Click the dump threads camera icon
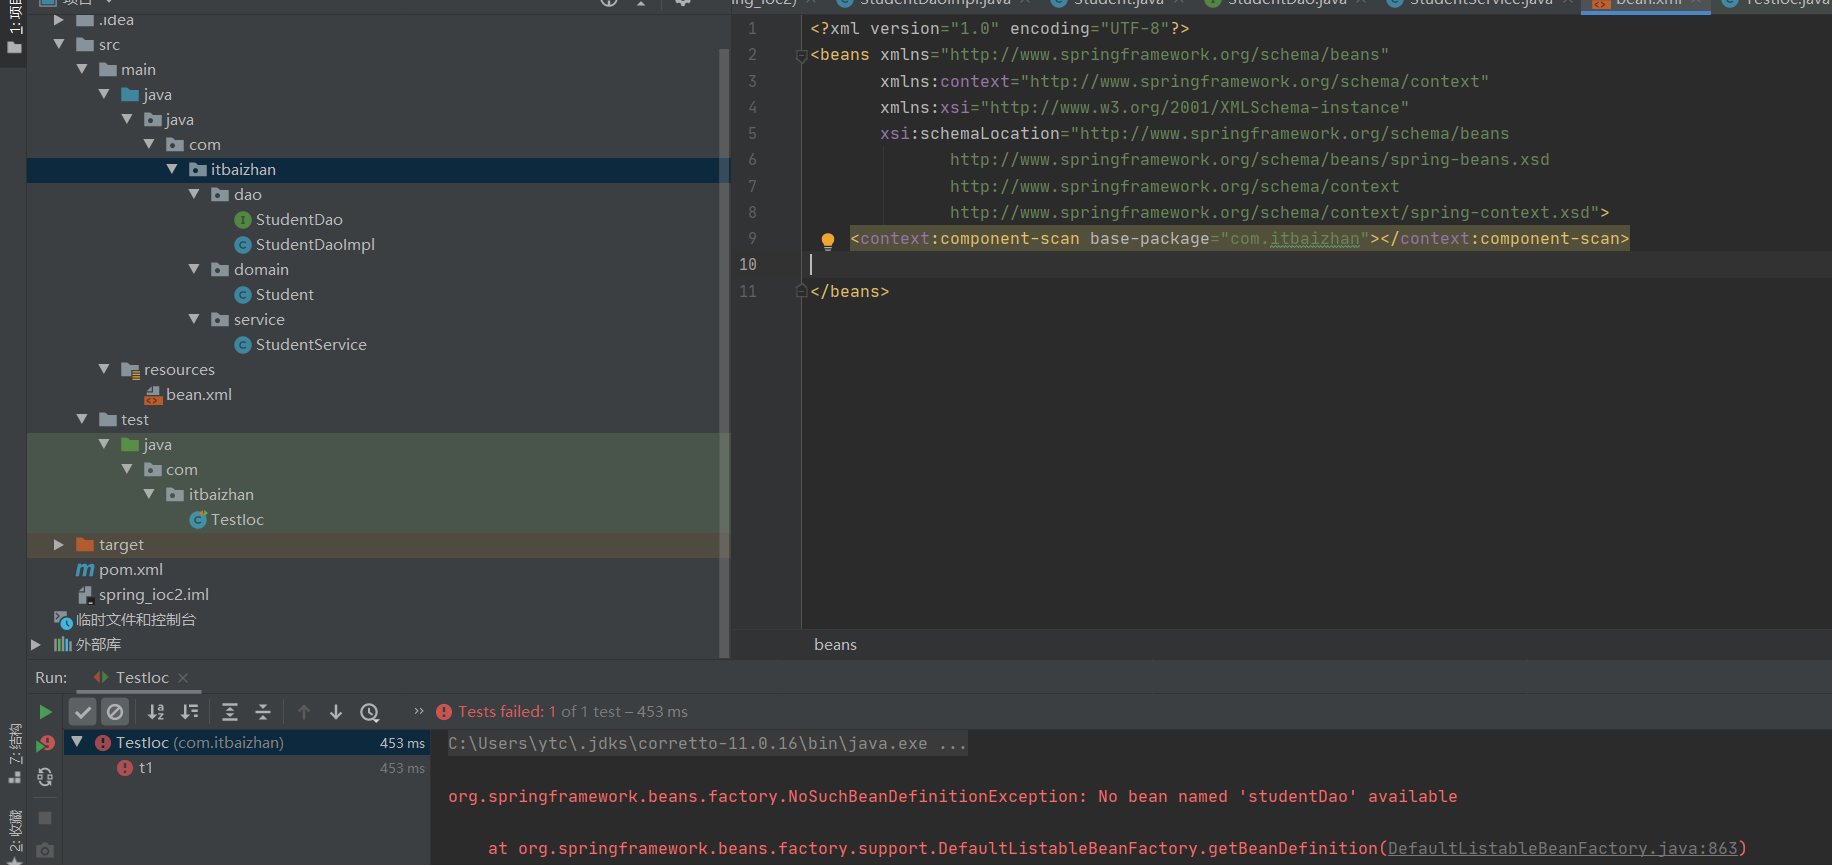This screenshot has height=865, width=1832. coord(45,851)
